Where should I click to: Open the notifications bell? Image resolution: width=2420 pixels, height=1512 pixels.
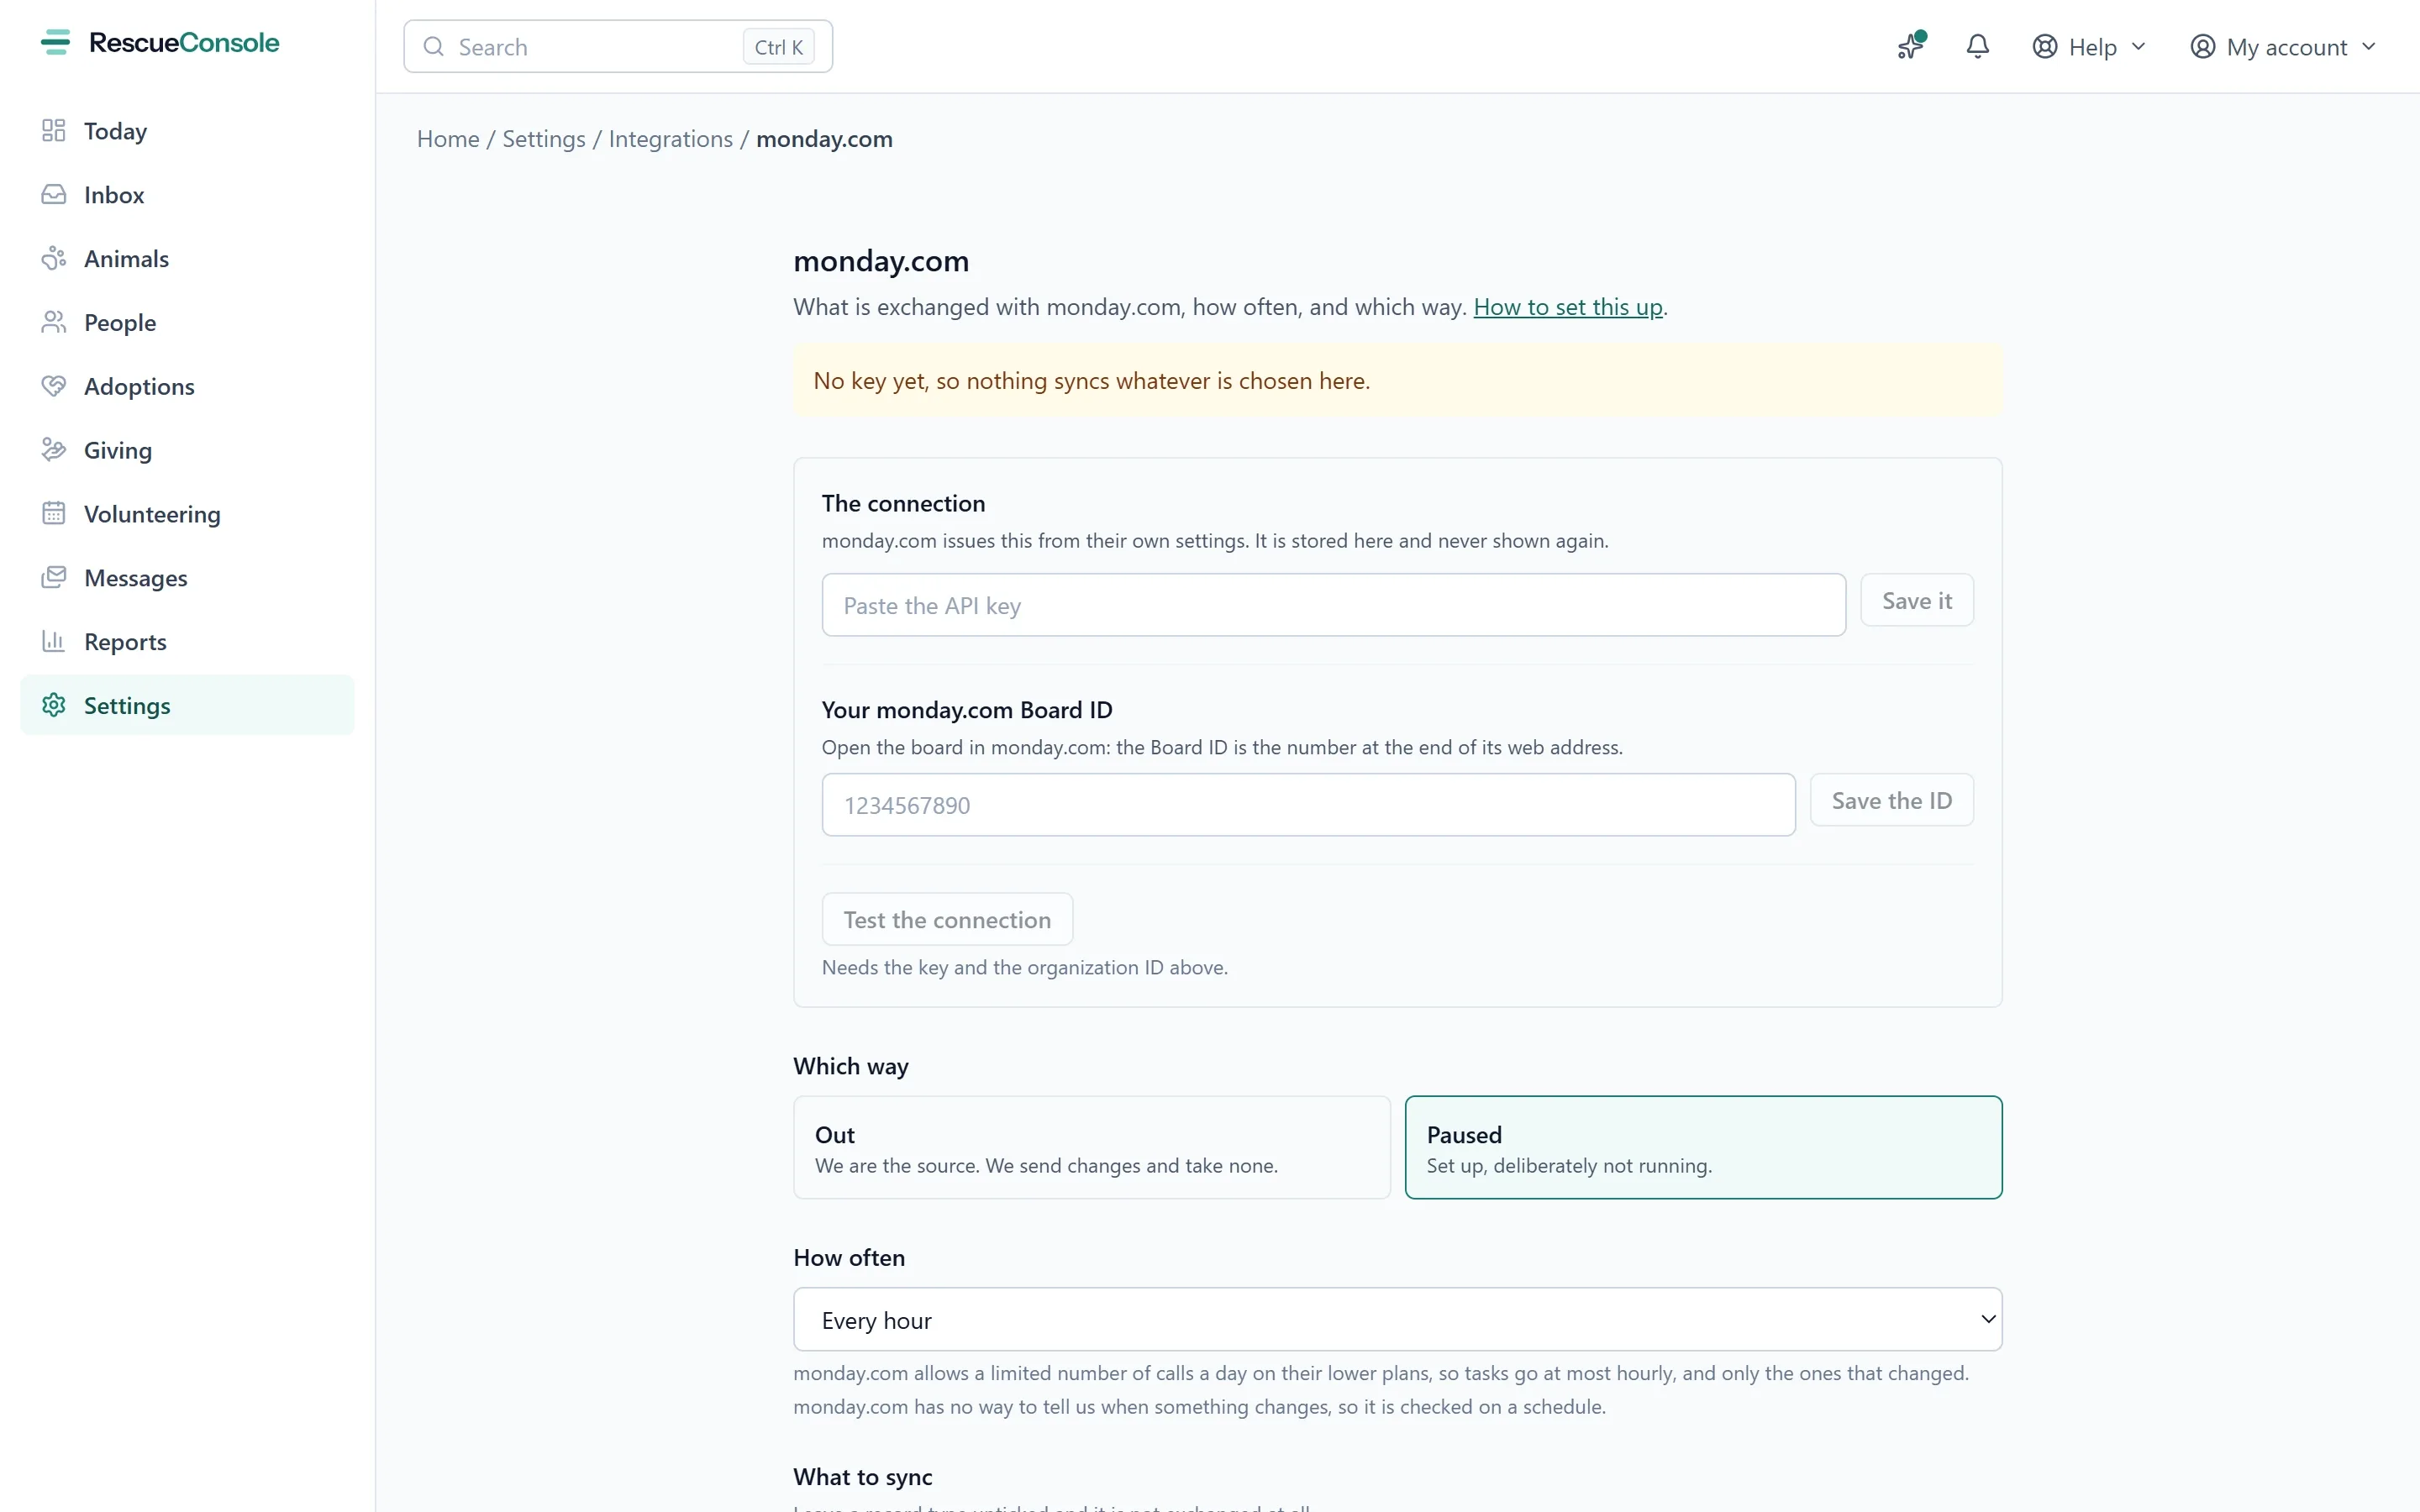pyautogui.click(x=1977, y=46)
